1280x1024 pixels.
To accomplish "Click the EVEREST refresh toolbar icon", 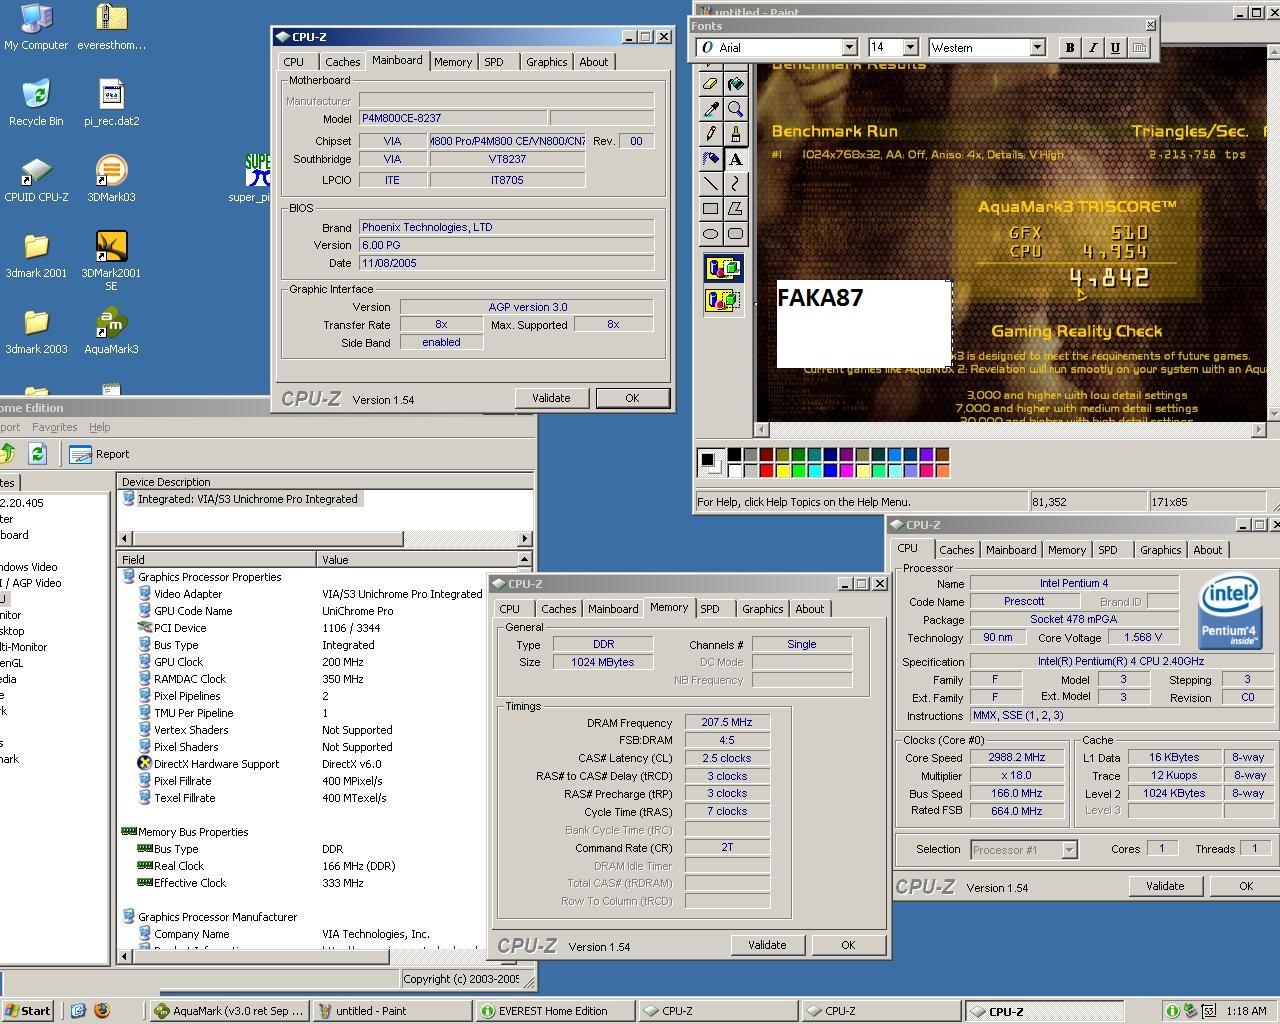I will click(x=37, y=453).
